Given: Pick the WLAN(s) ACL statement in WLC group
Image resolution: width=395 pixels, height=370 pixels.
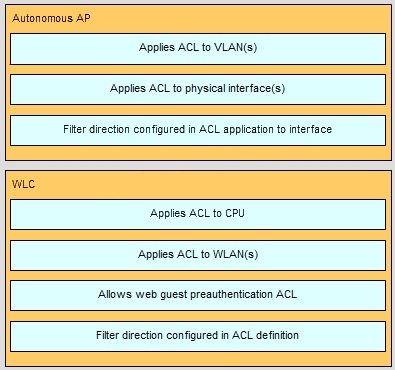Looking at the screenshot, I should [x=198, y=255].
